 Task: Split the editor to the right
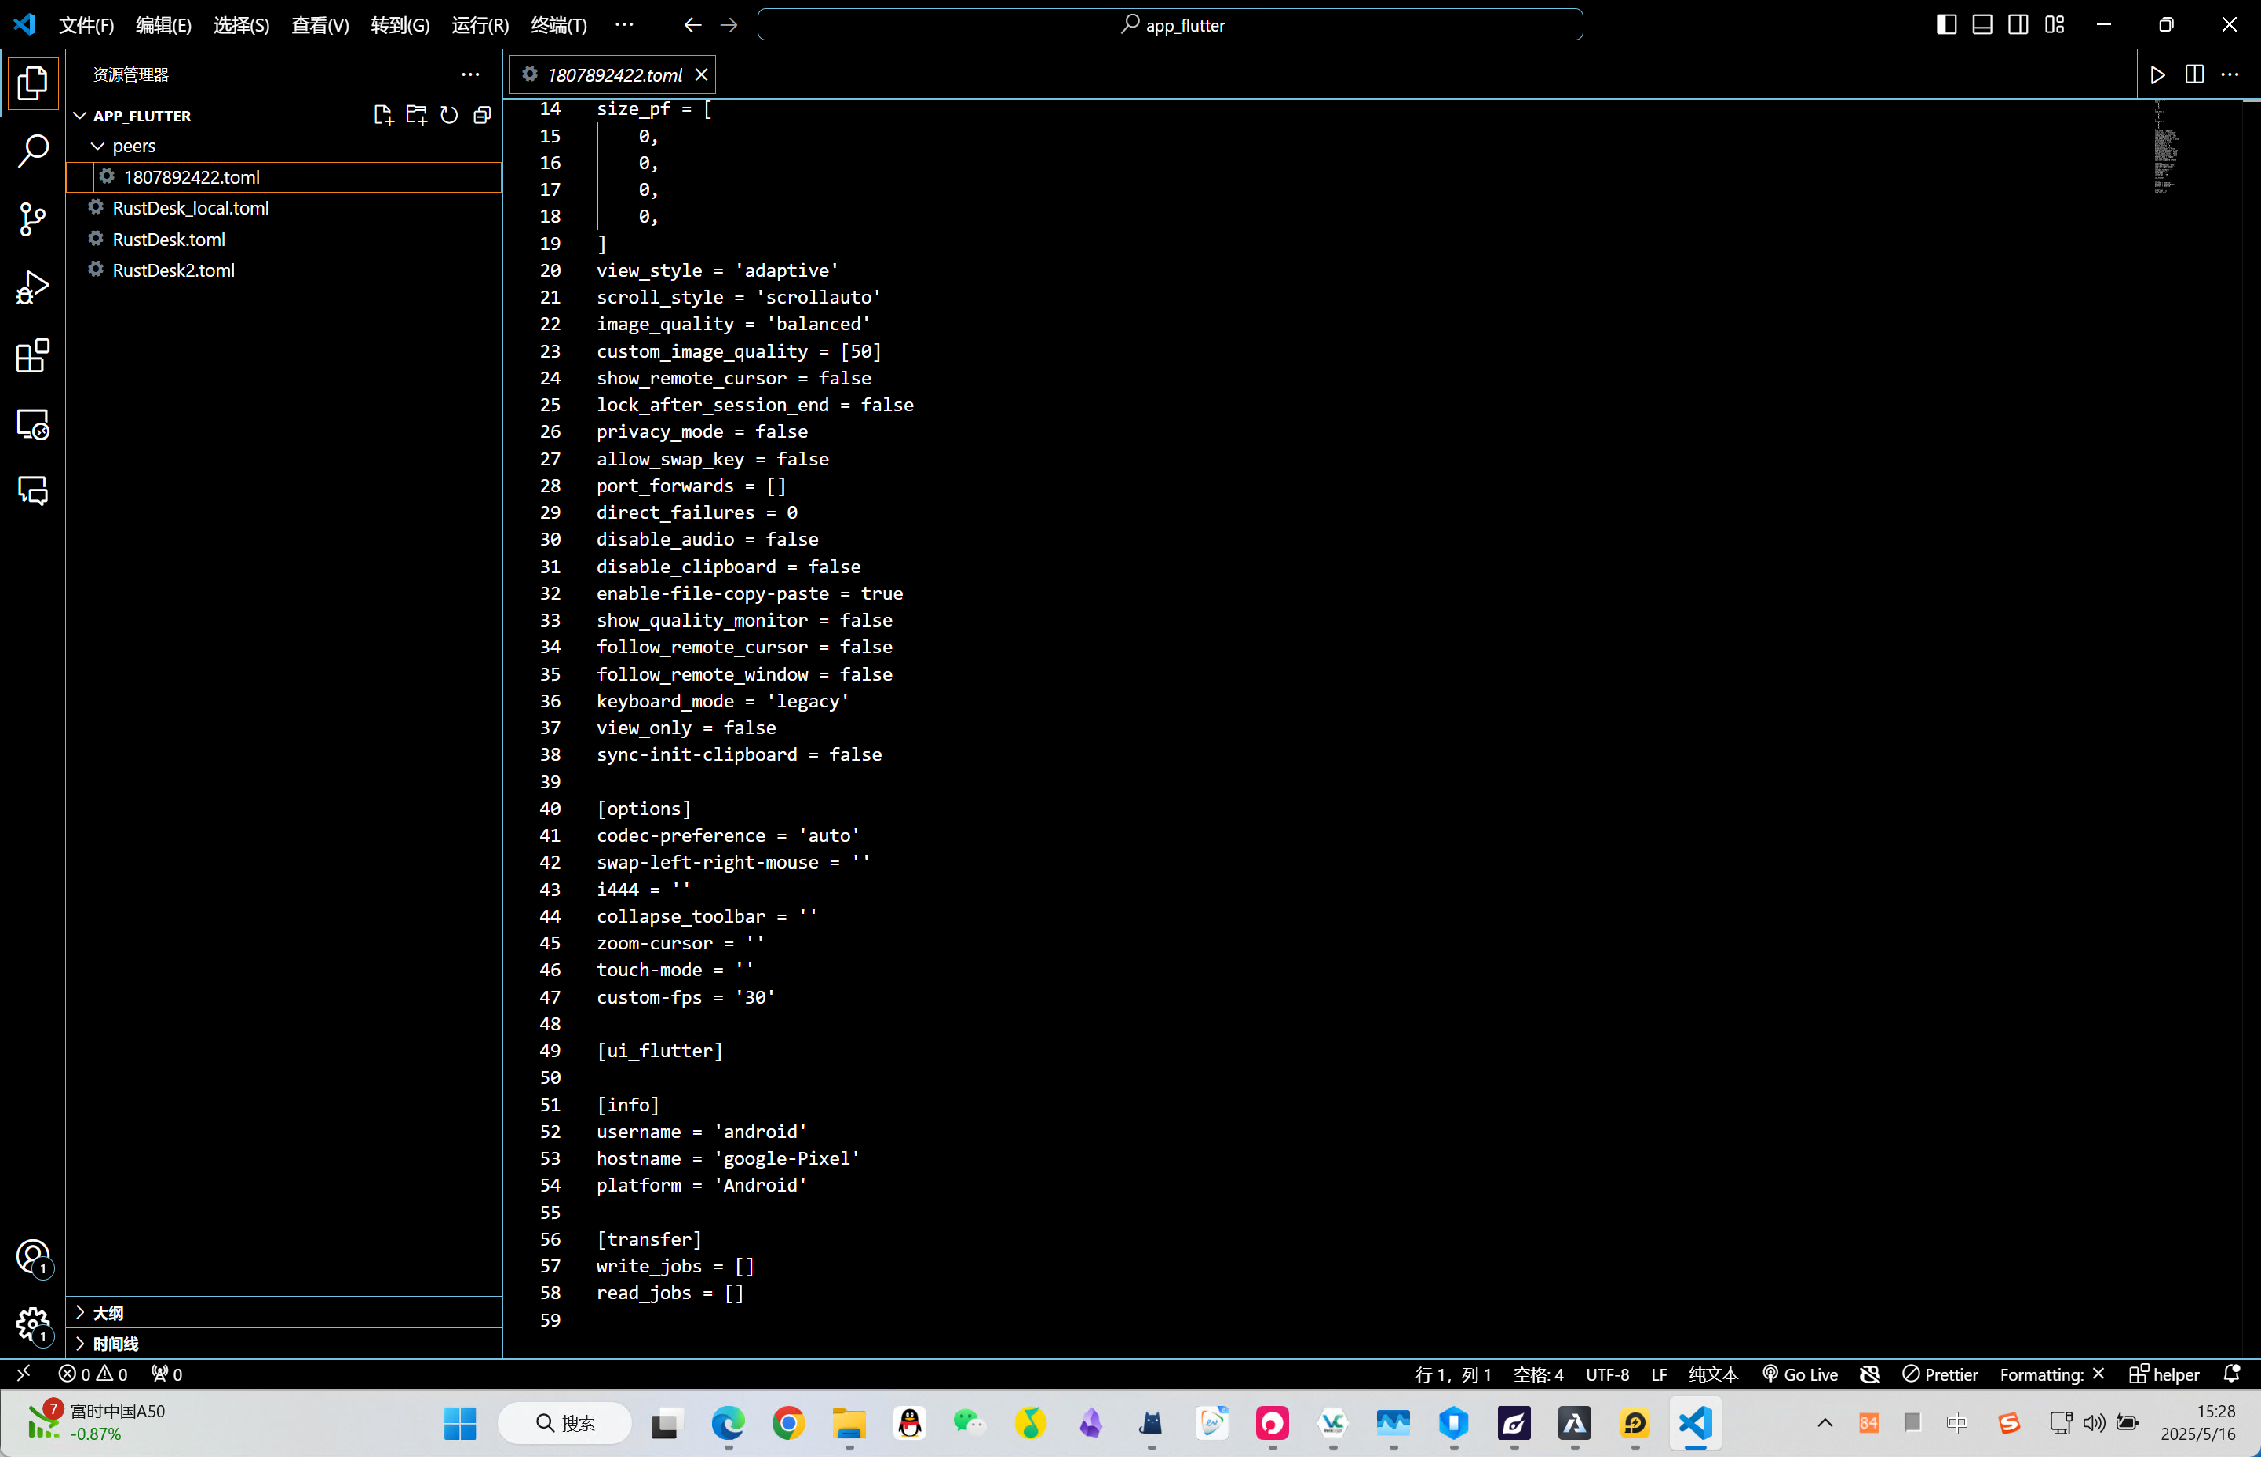[2194, 75]
